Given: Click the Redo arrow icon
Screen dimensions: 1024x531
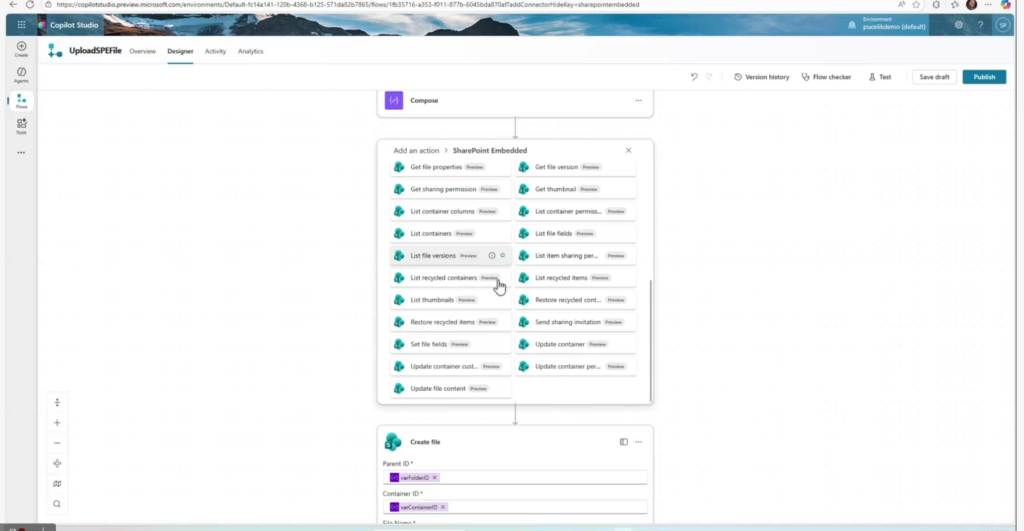Looking at the screenshot, I should coord(709,77).
